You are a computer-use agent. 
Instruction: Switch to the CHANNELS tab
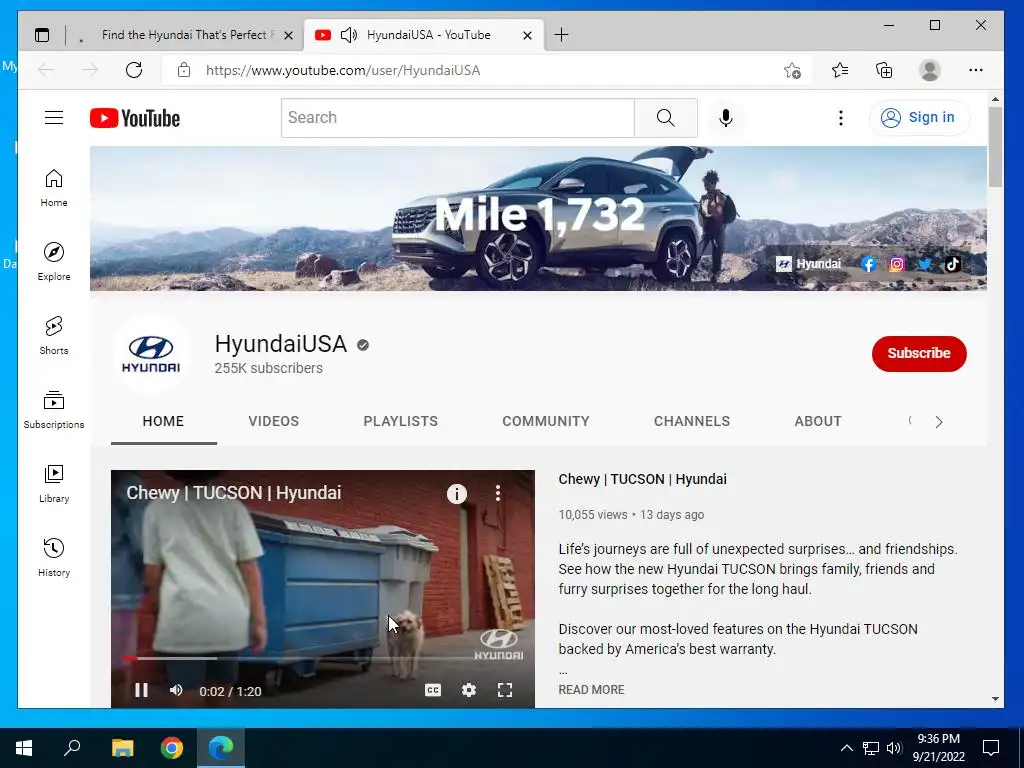pyautogui.click(x=692, y=421)
